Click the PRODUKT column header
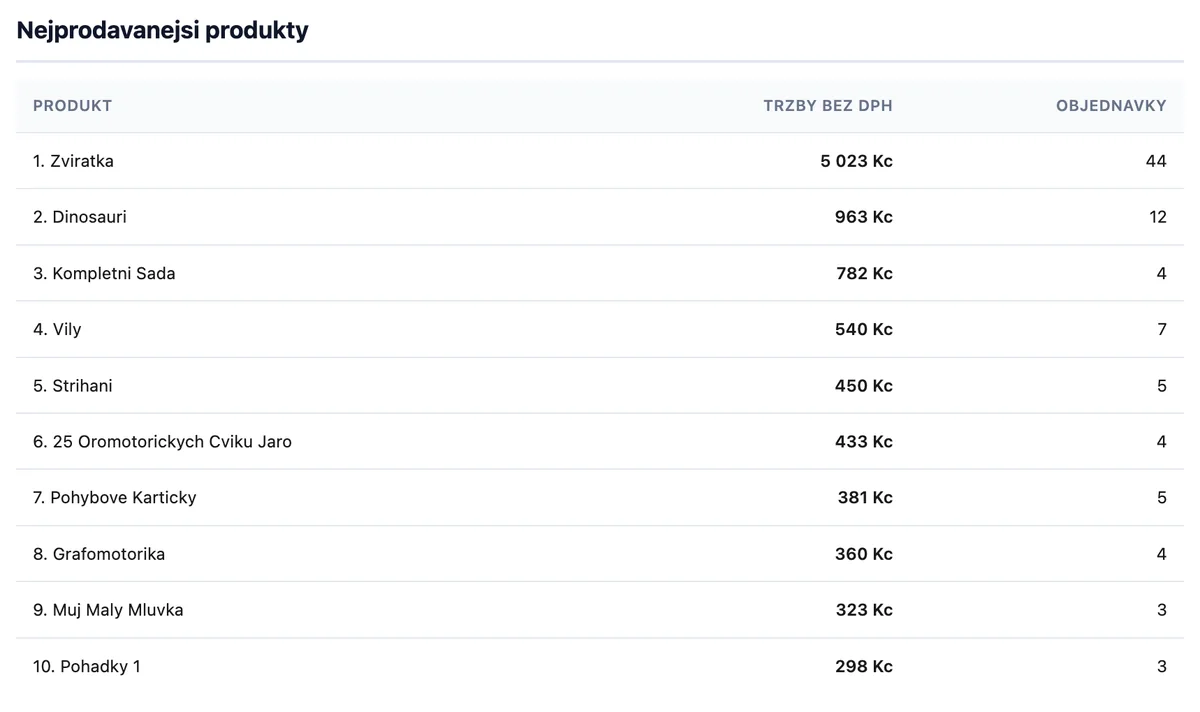The width and height of the screenshot is (1200, 712). click(x=72, y=105)
